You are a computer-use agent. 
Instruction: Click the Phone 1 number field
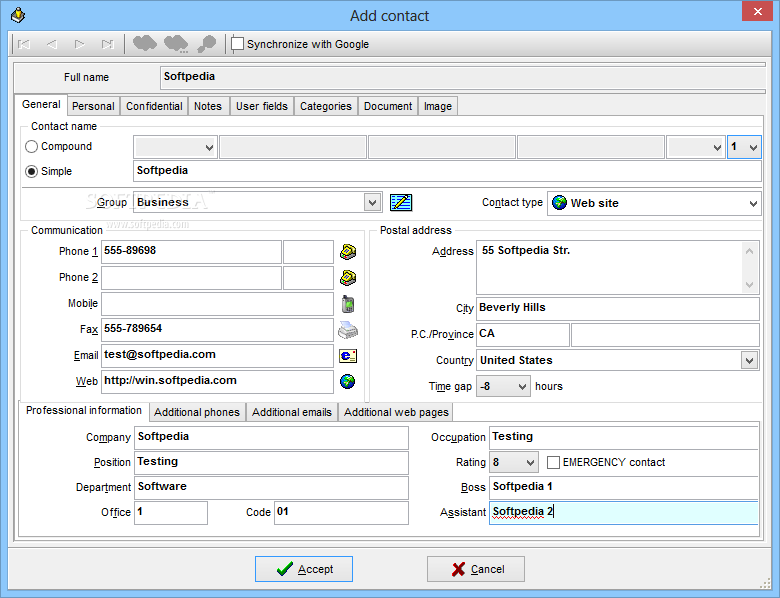(192, 252)
